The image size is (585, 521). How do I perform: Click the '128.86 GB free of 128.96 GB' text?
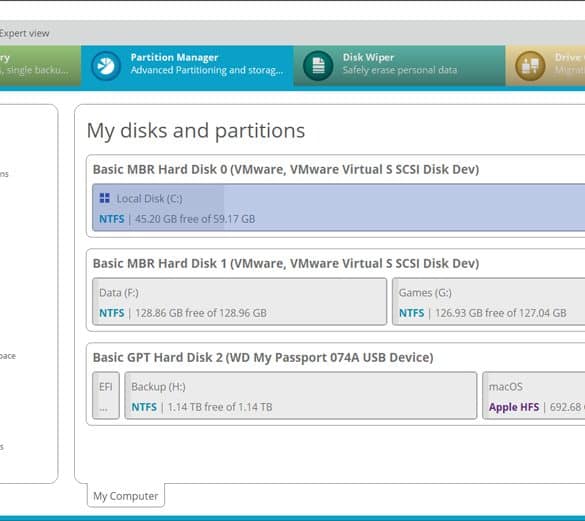tap(201, 313)
